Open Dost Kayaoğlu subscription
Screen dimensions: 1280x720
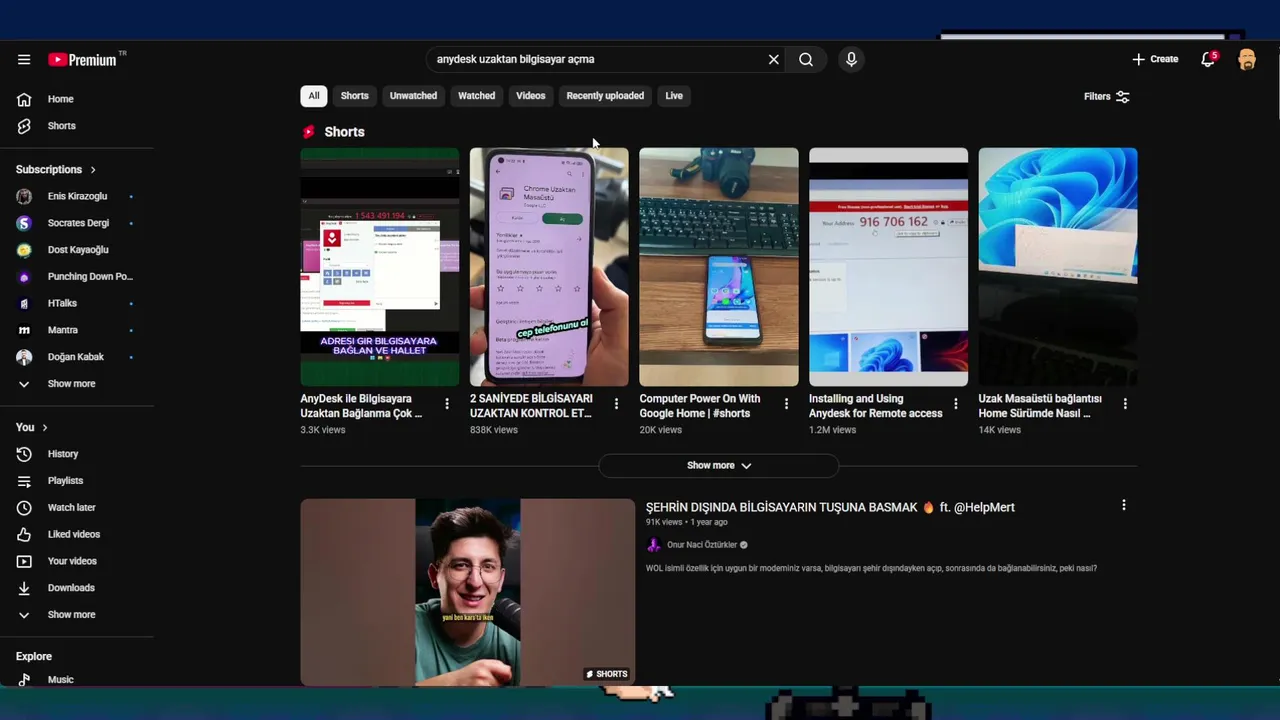pos(78,250)
